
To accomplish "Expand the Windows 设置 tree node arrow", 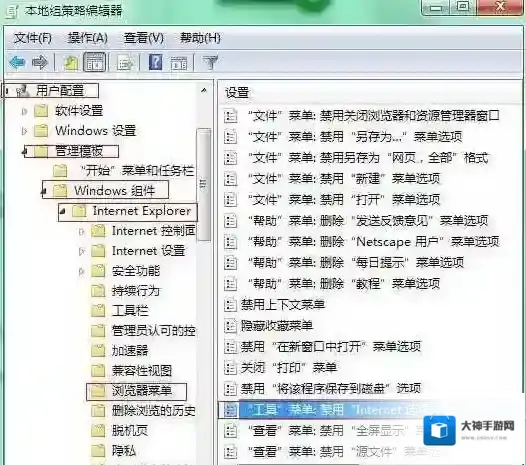I will [x=24, y=131].
